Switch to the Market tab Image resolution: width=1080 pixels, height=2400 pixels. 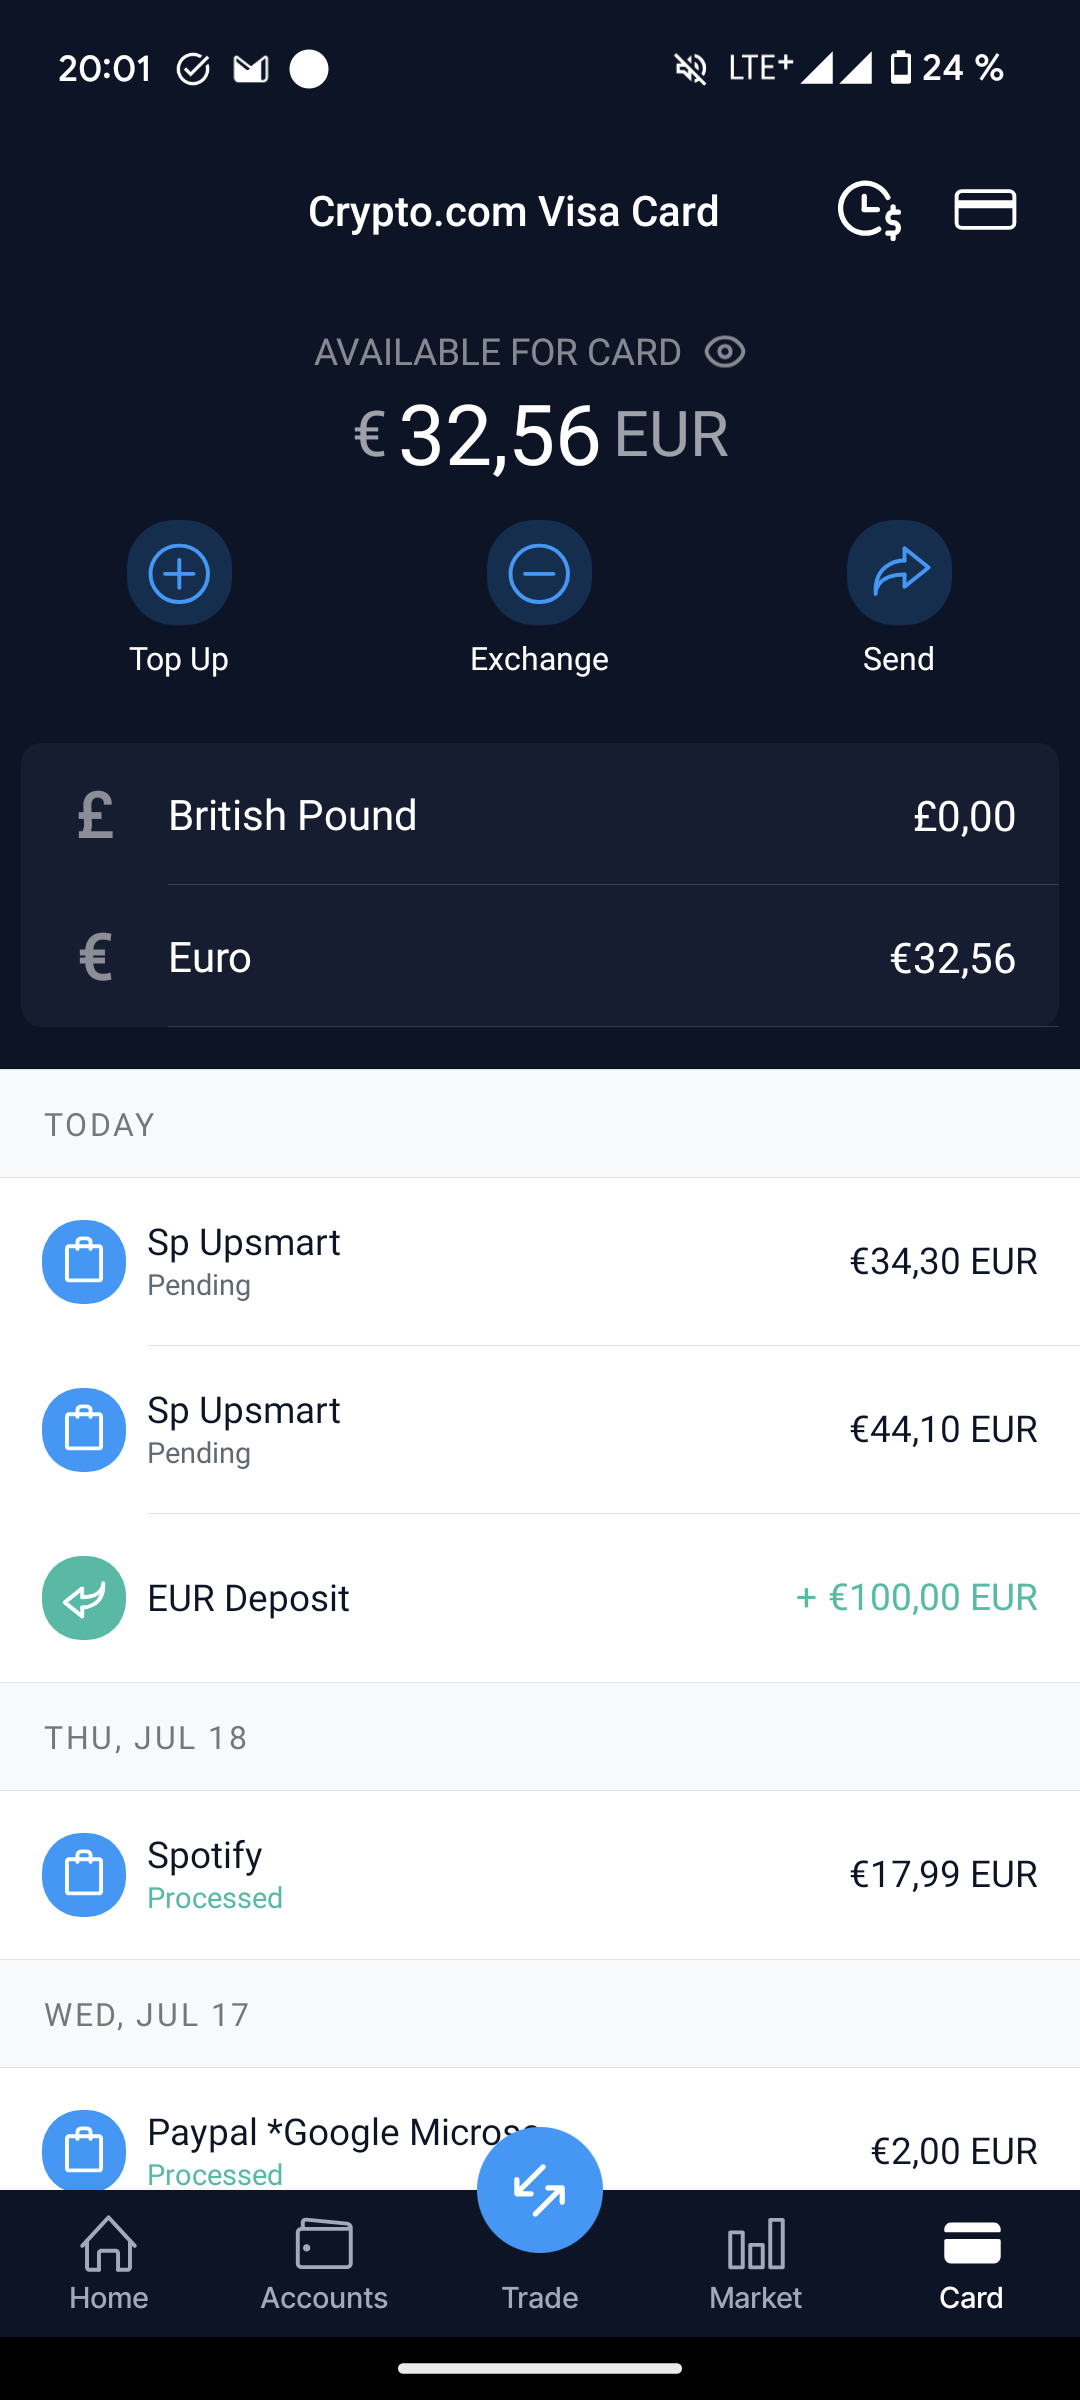pos(755,2264)
